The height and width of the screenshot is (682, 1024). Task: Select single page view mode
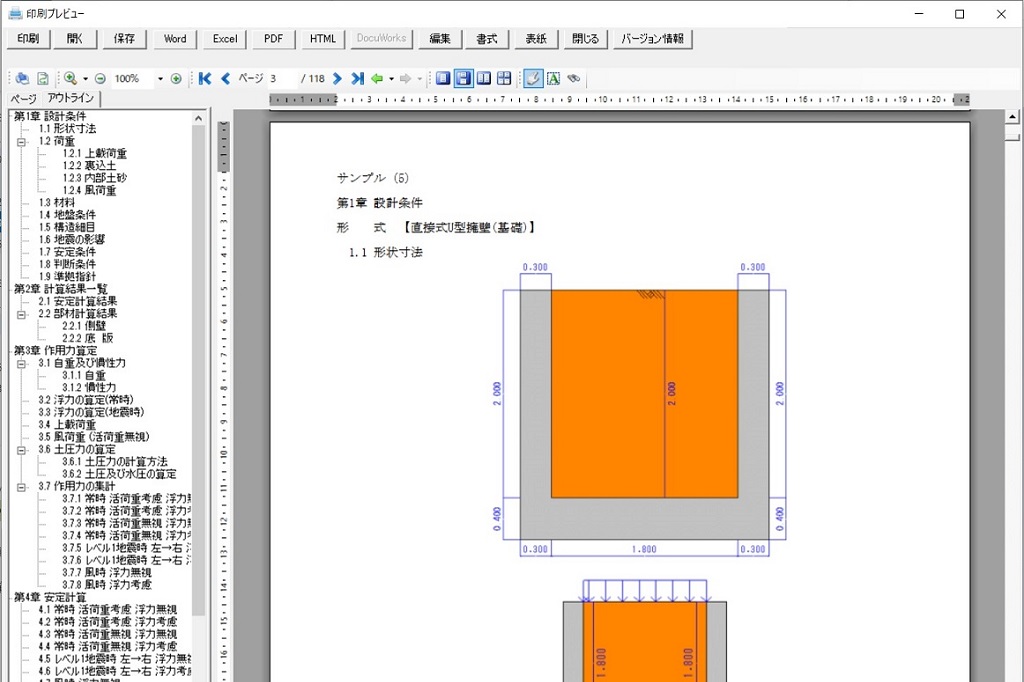(x=443, y=78)
